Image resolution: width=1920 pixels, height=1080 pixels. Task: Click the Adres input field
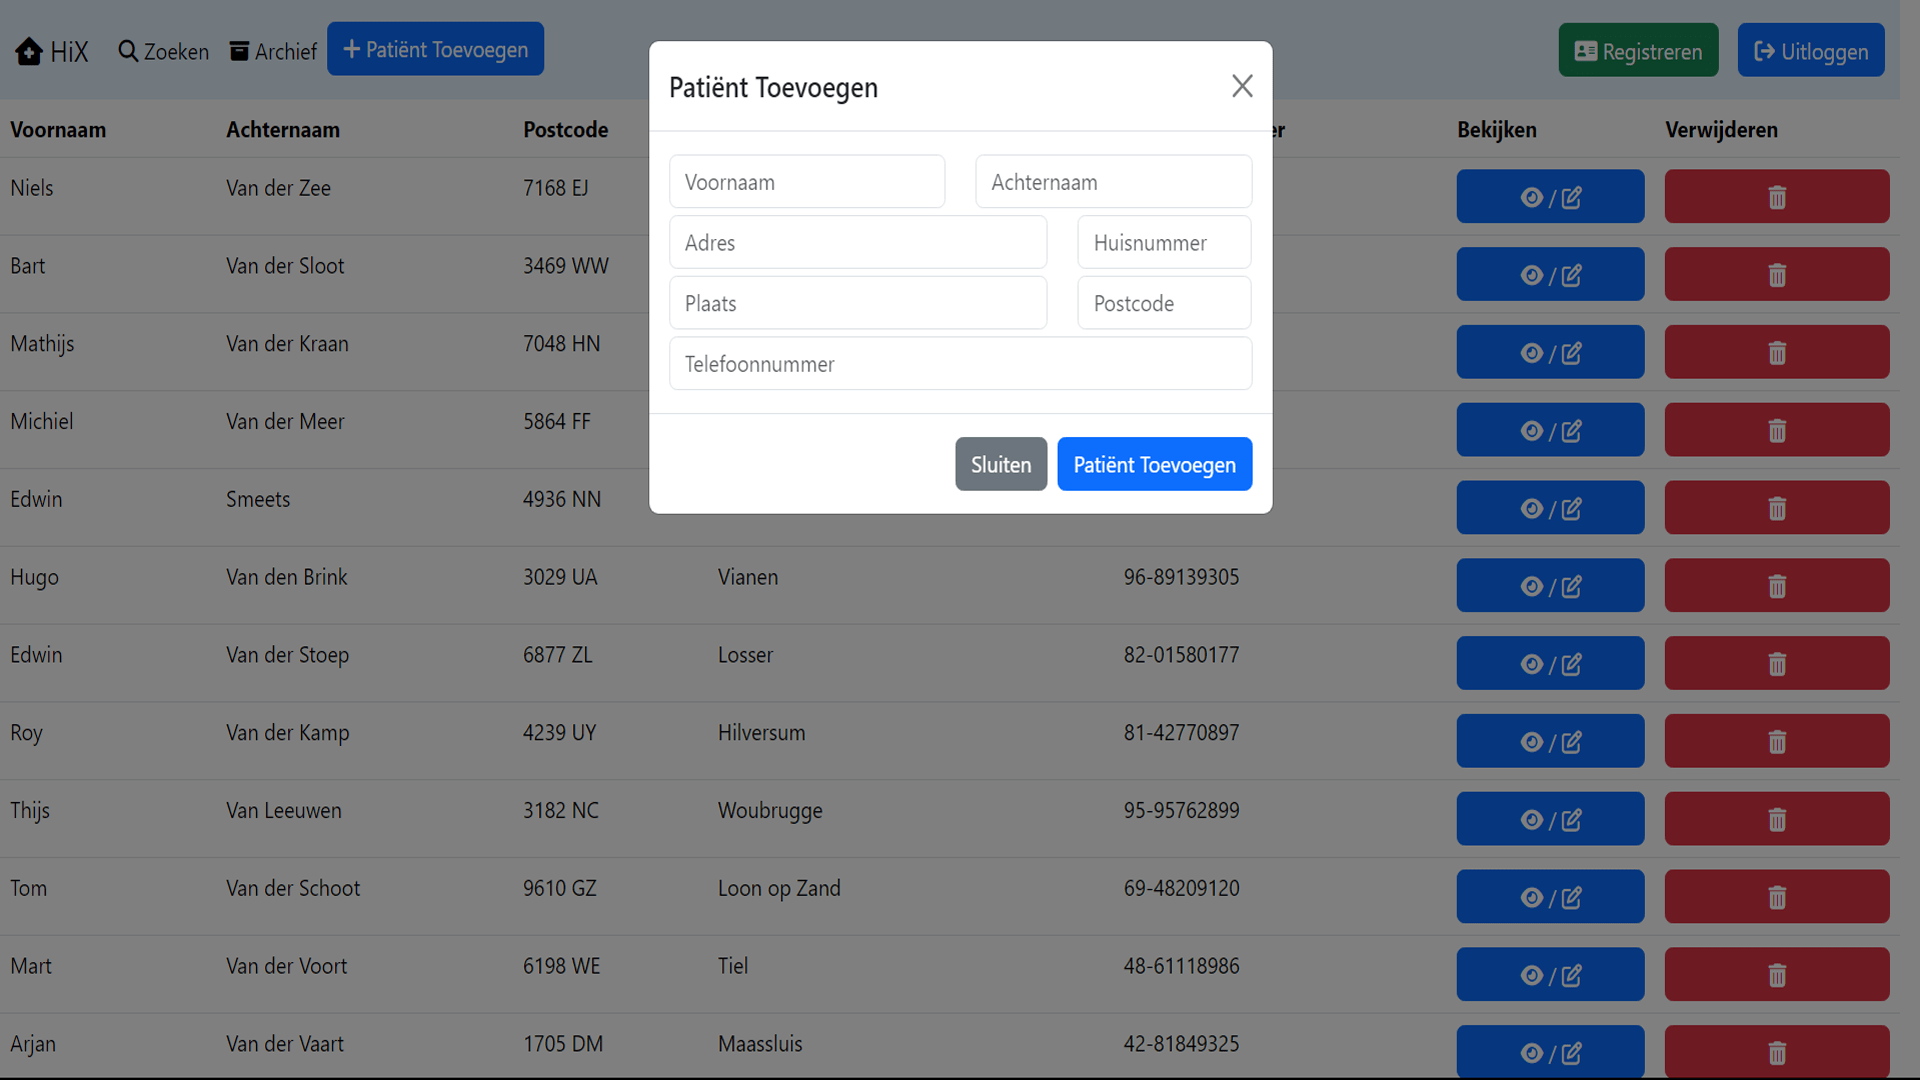tap(858, 243)
